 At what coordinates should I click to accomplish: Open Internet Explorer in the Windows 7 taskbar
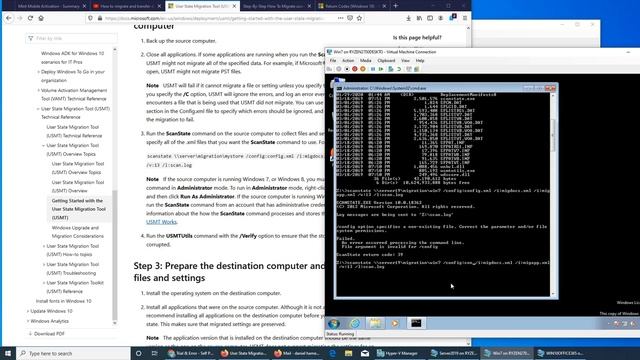click(x=355, y=323)
